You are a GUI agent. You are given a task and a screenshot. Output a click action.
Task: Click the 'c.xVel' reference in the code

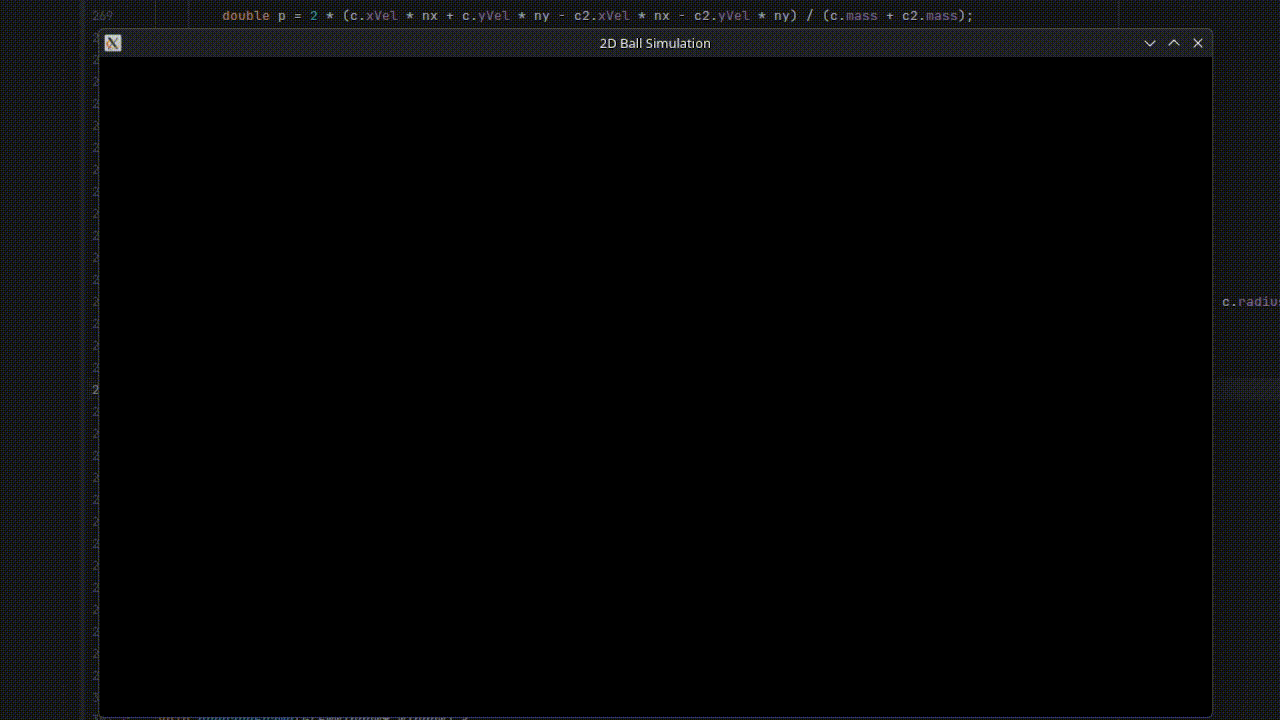click(374, 16)
